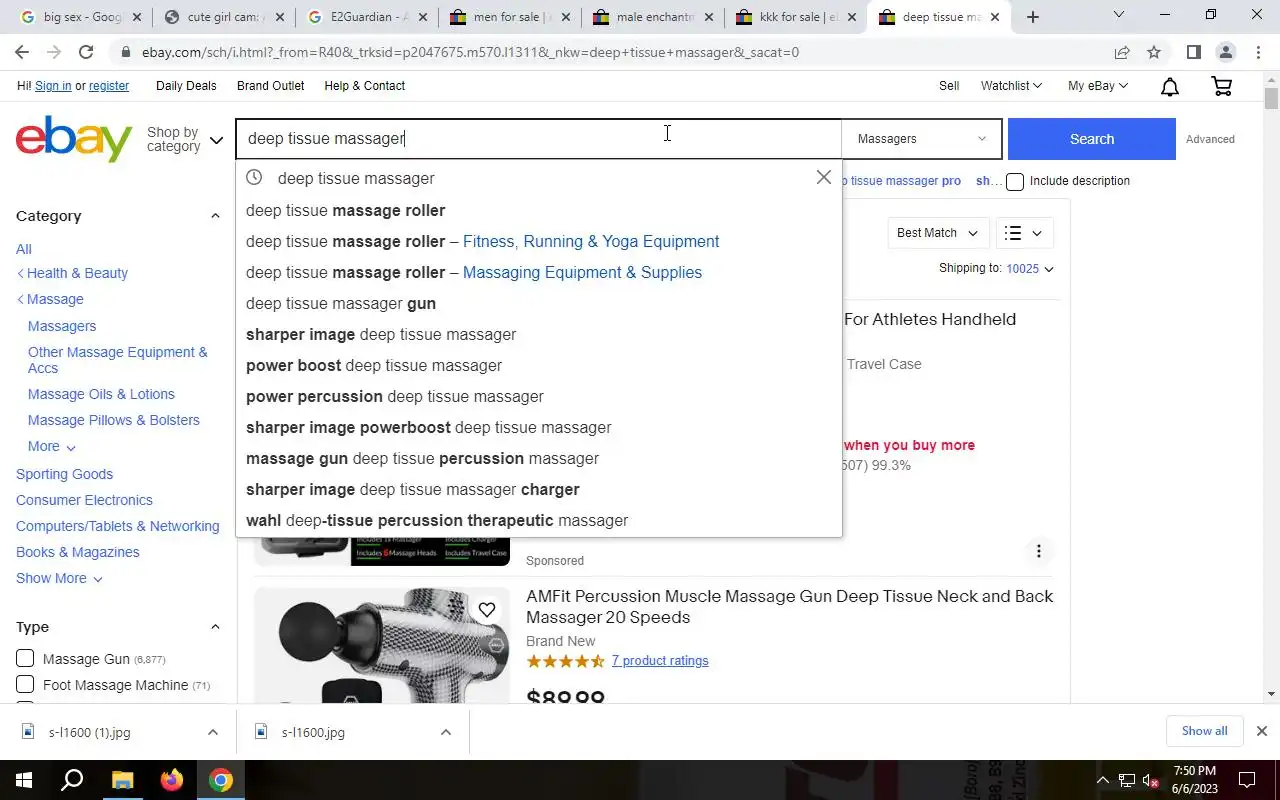This screenshot has width=1280, height=800.
Task: Open a new browser tab with plus icon
Action: pyautogui.click(x=1033, y=17)
